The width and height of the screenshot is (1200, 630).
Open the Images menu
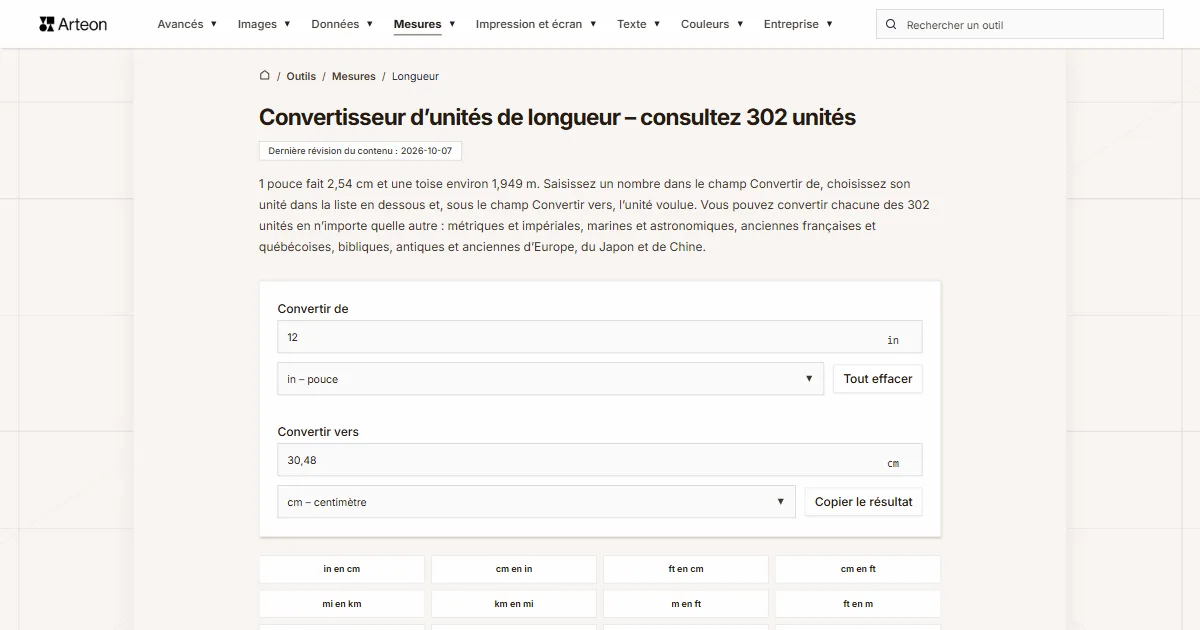(264, 24)
